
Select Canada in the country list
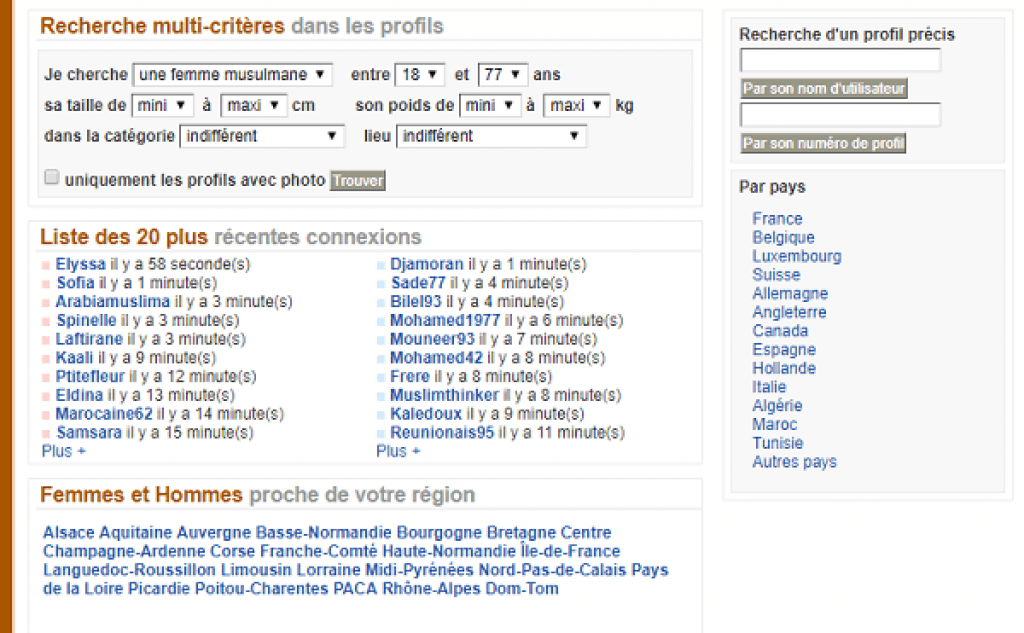pos(780,331)
